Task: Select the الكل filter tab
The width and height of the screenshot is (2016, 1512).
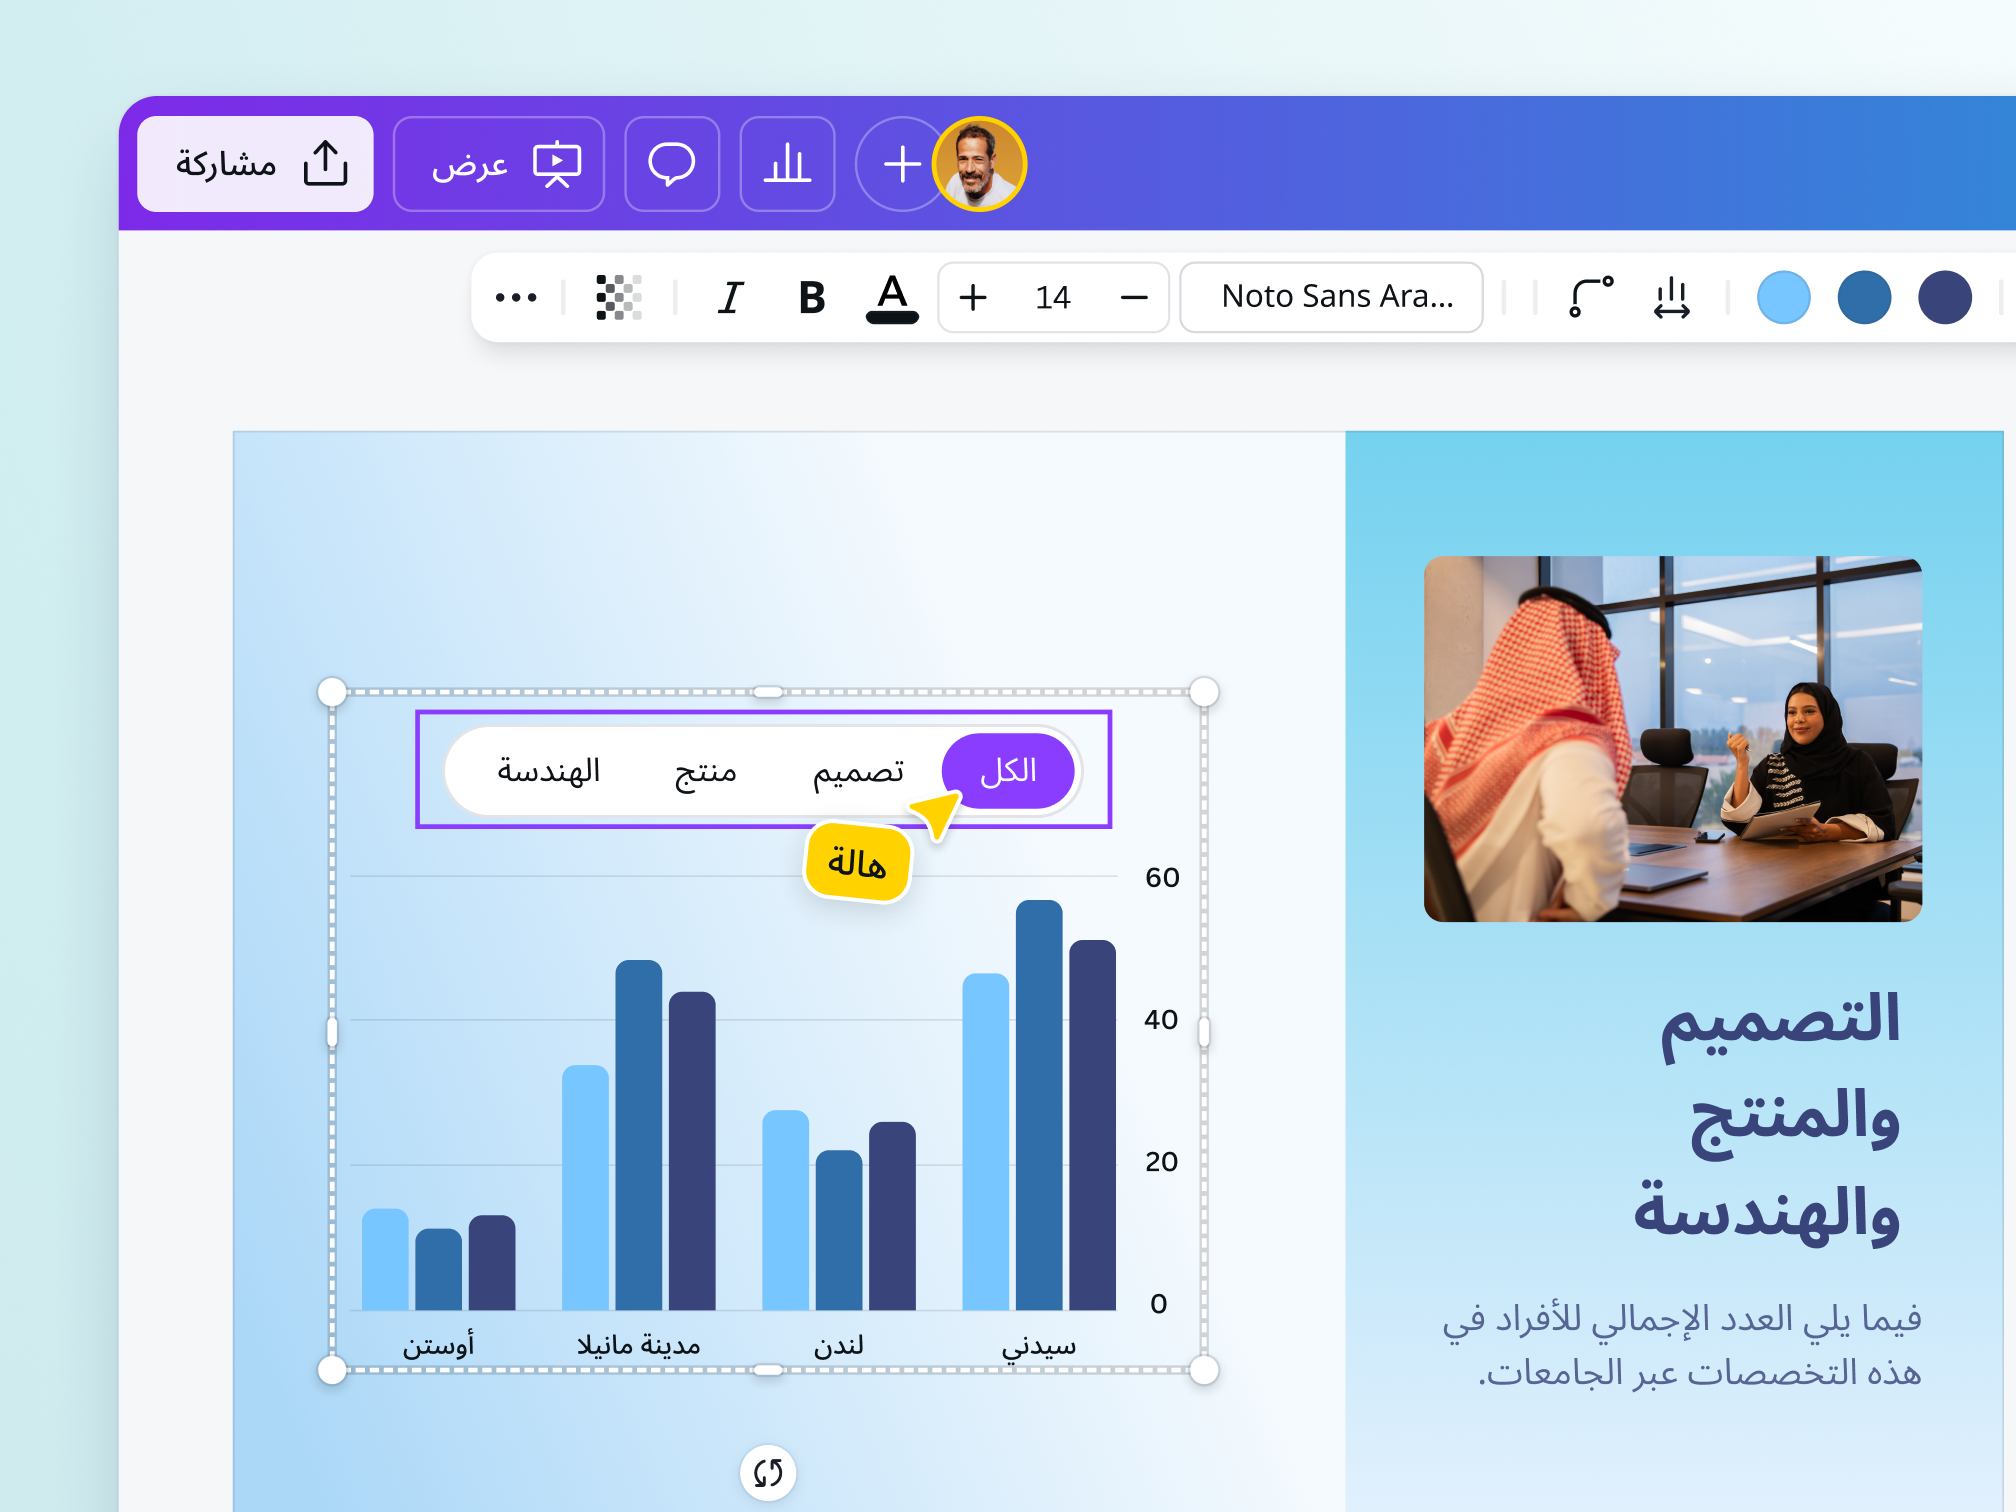Action: (1008, 771)
